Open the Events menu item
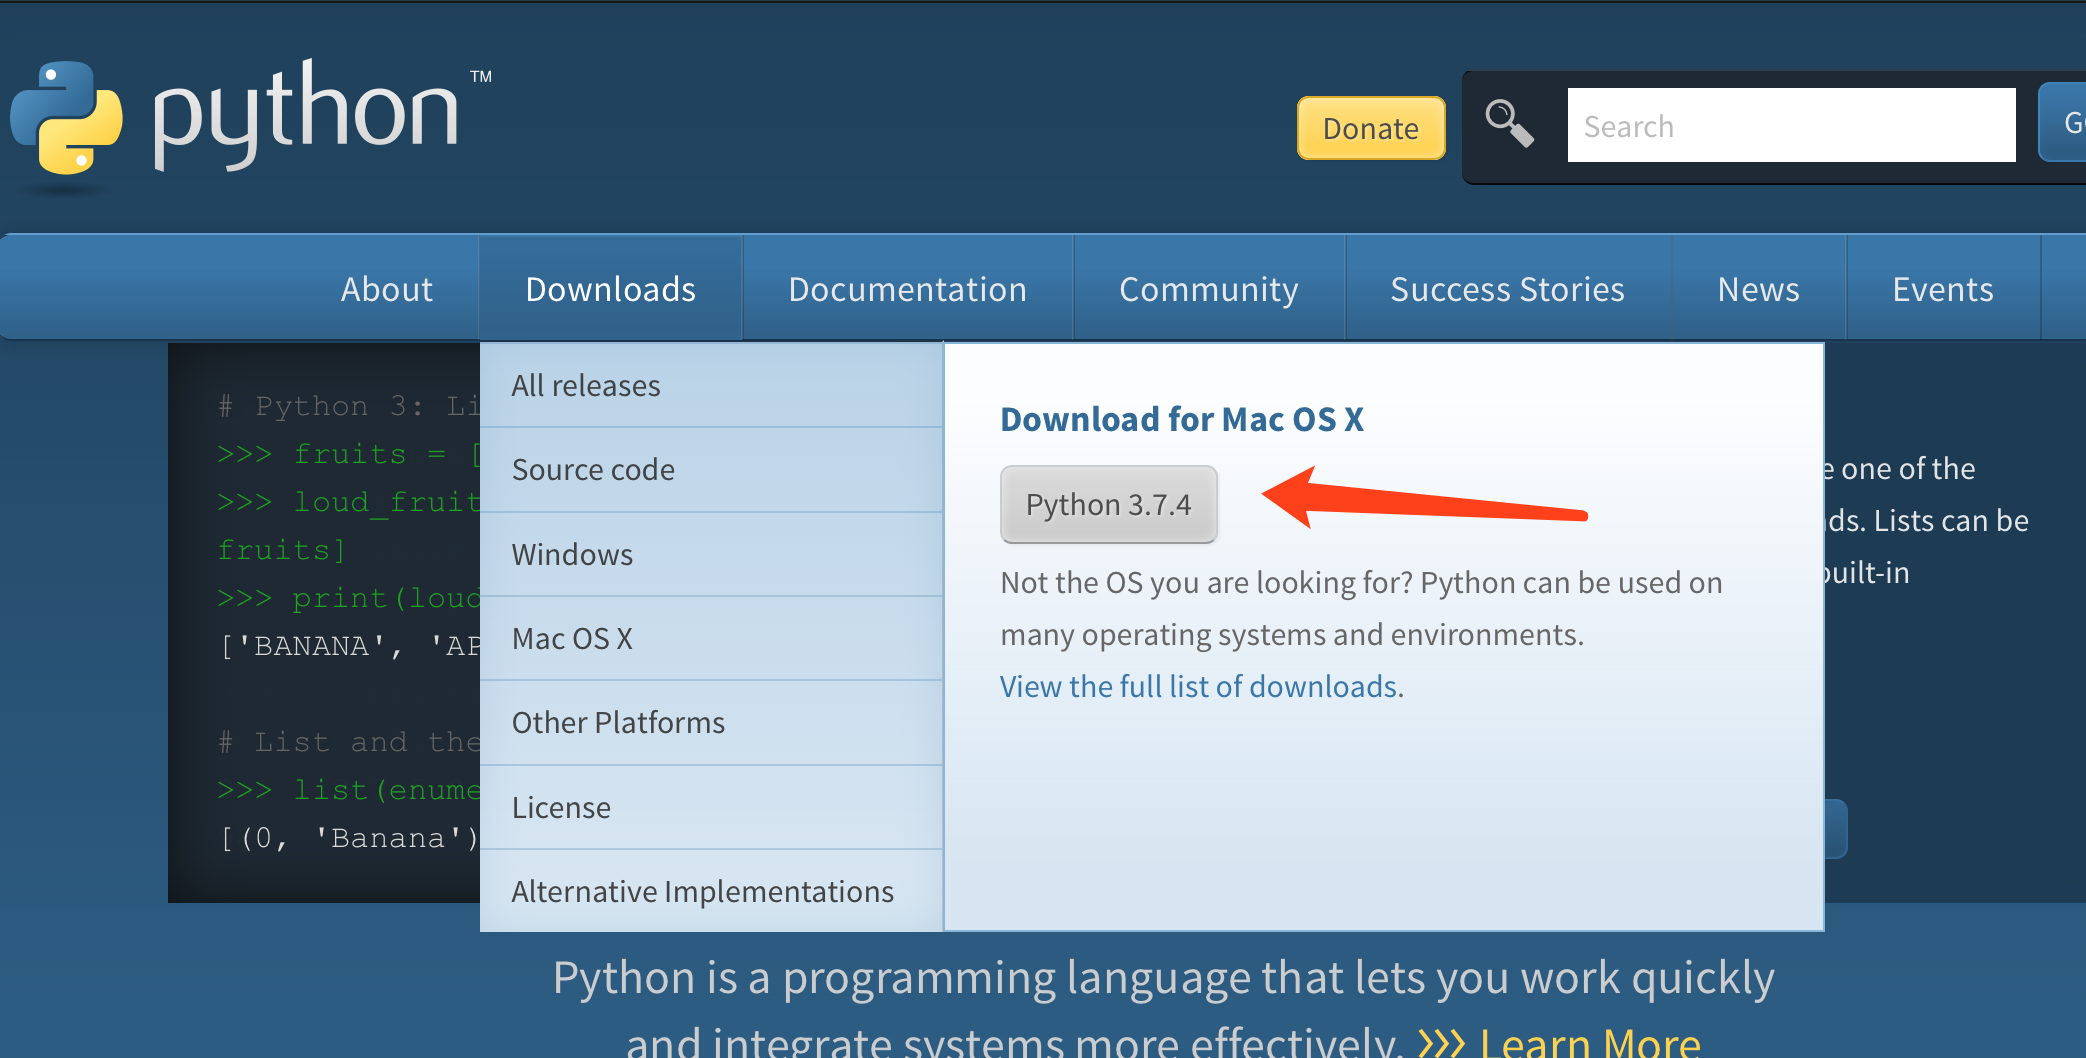 tap(1942, 289)
